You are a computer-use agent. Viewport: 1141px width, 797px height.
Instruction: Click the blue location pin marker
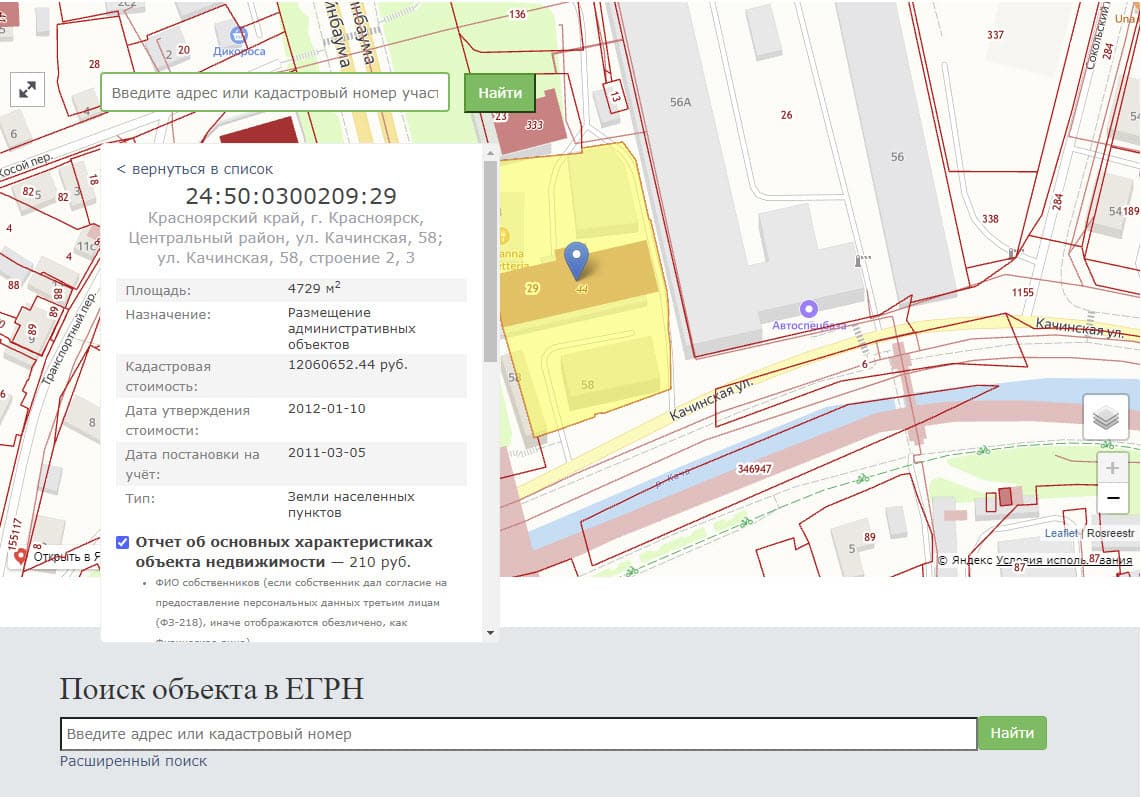(576, 261)
